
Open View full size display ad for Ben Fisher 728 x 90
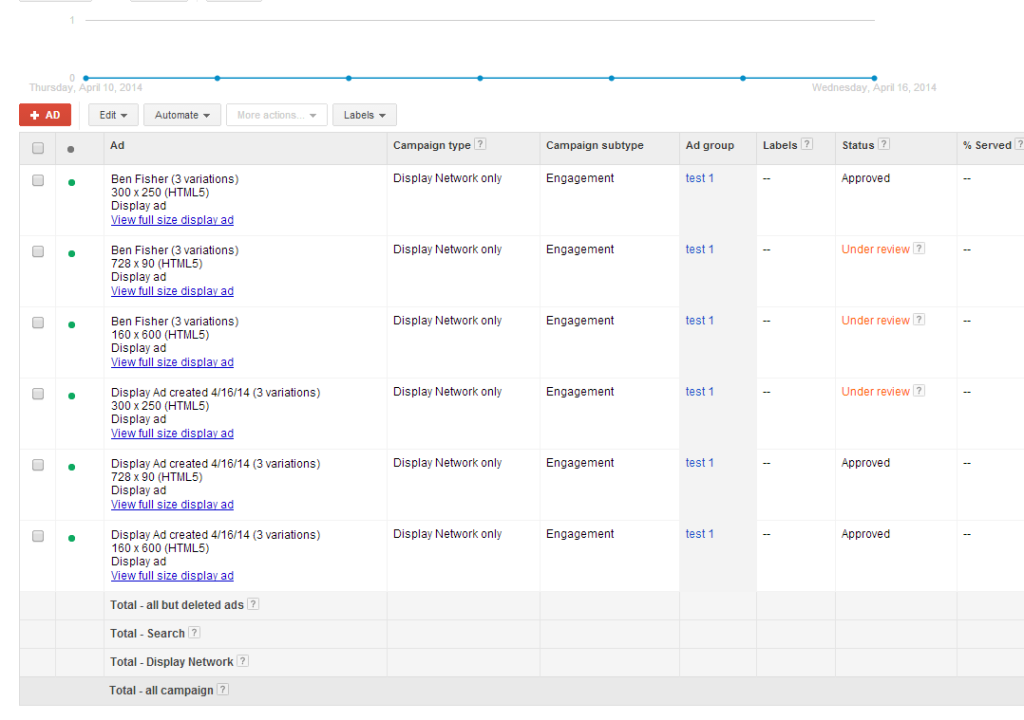pos(172,291)
